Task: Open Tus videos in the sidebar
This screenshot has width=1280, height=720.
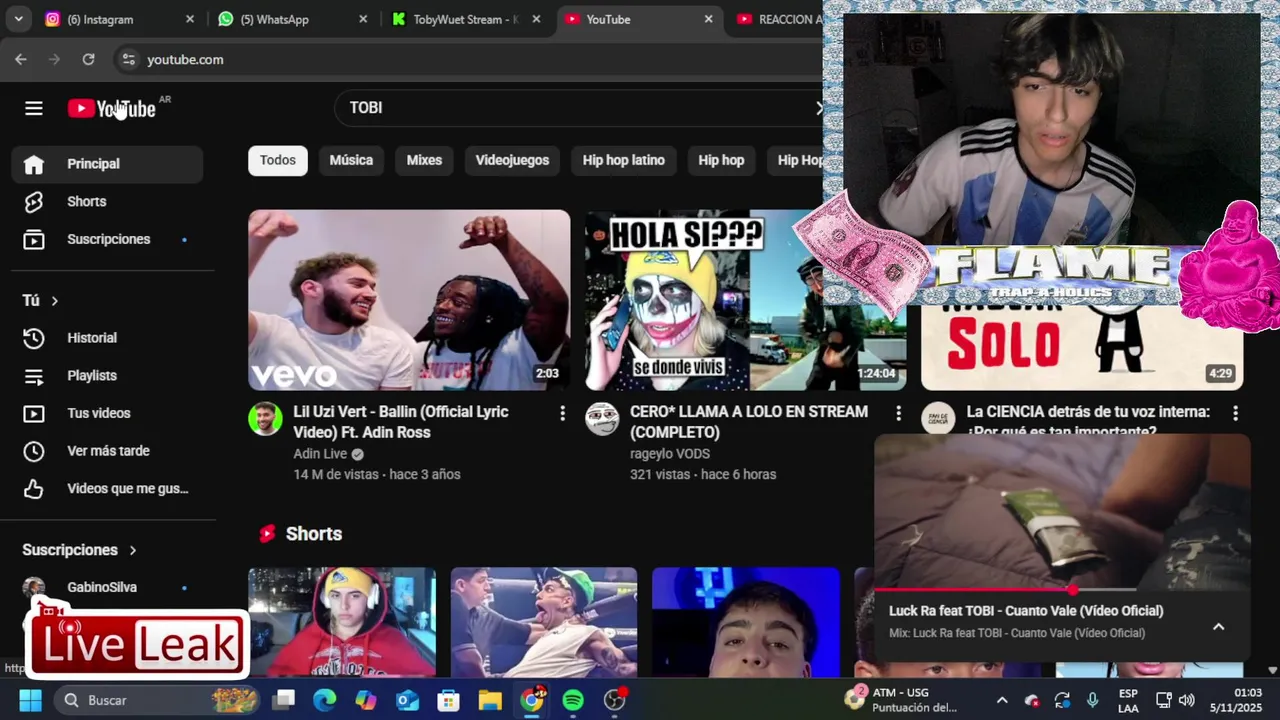Action: click(107, 414)
